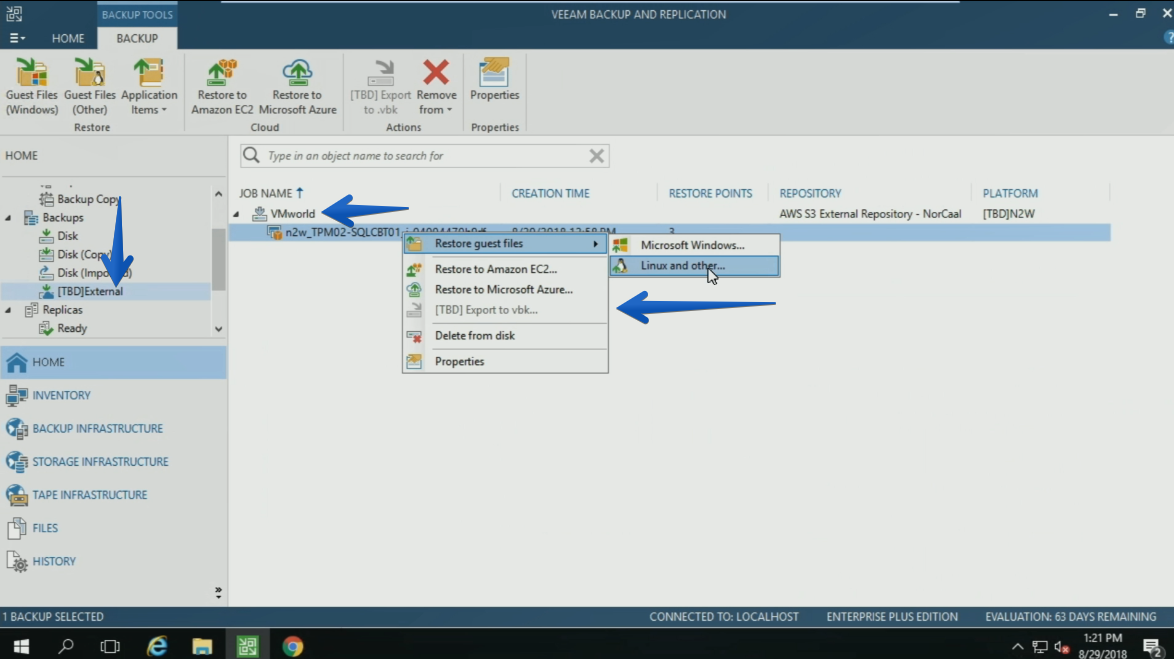
Task: Open Application Items dropdown
Action: (148, 86)
